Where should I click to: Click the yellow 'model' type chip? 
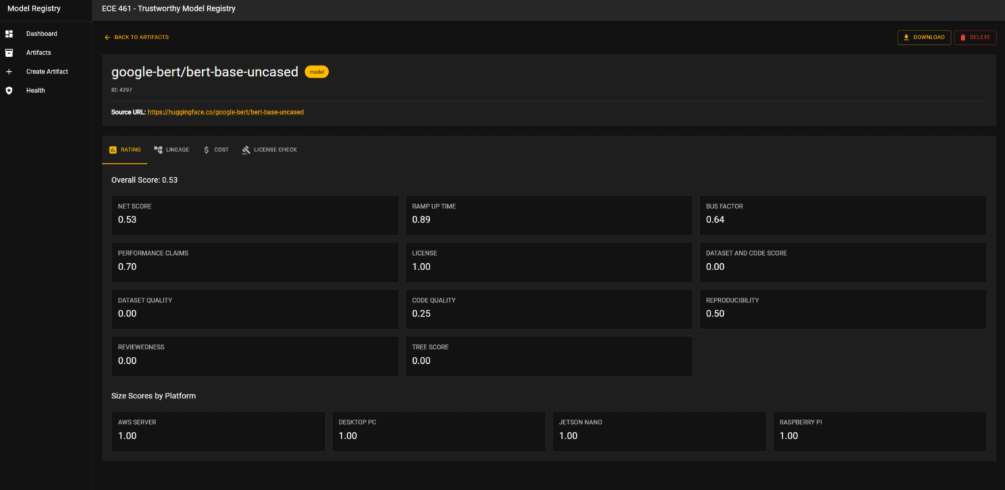click(317, 72)
